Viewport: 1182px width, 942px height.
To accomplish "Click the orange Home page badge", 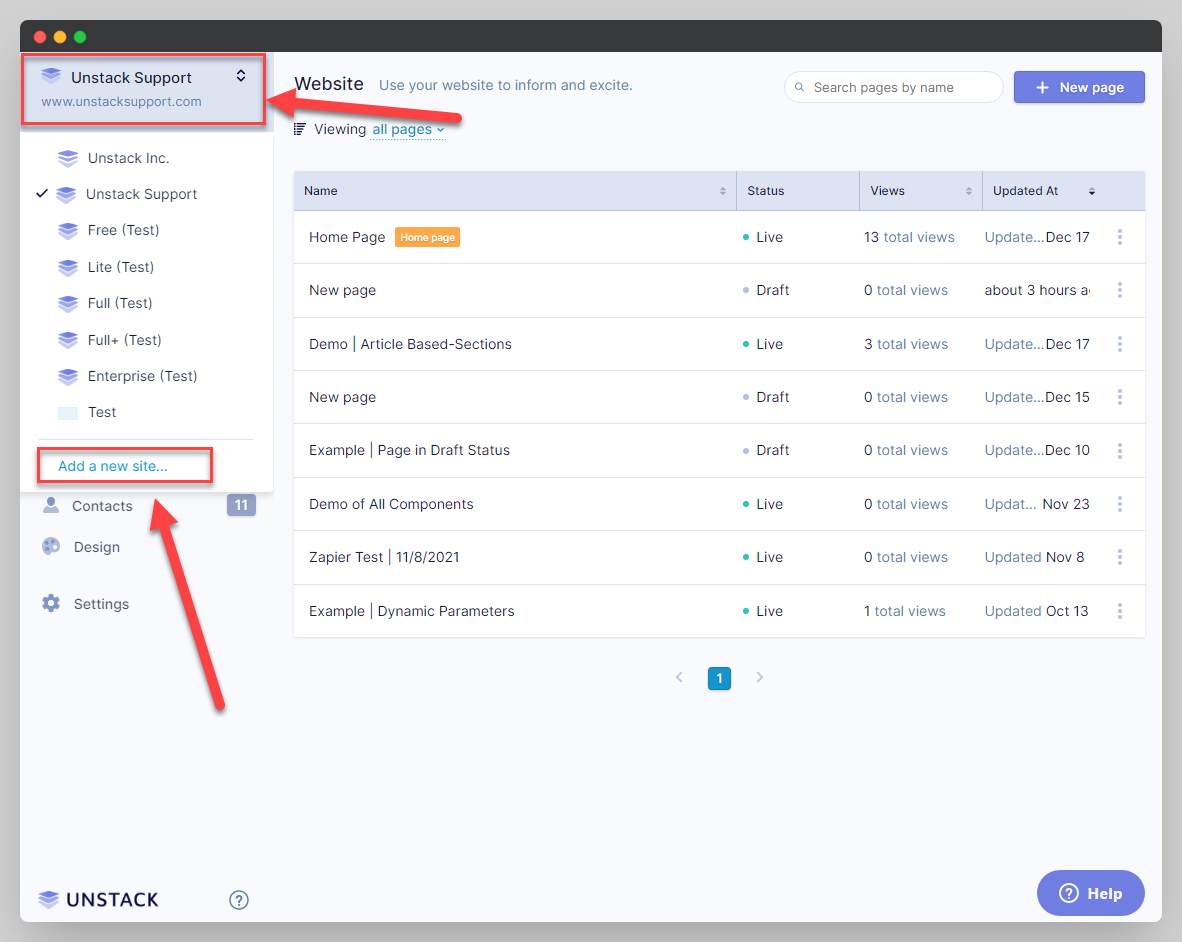I will (427, 237).
